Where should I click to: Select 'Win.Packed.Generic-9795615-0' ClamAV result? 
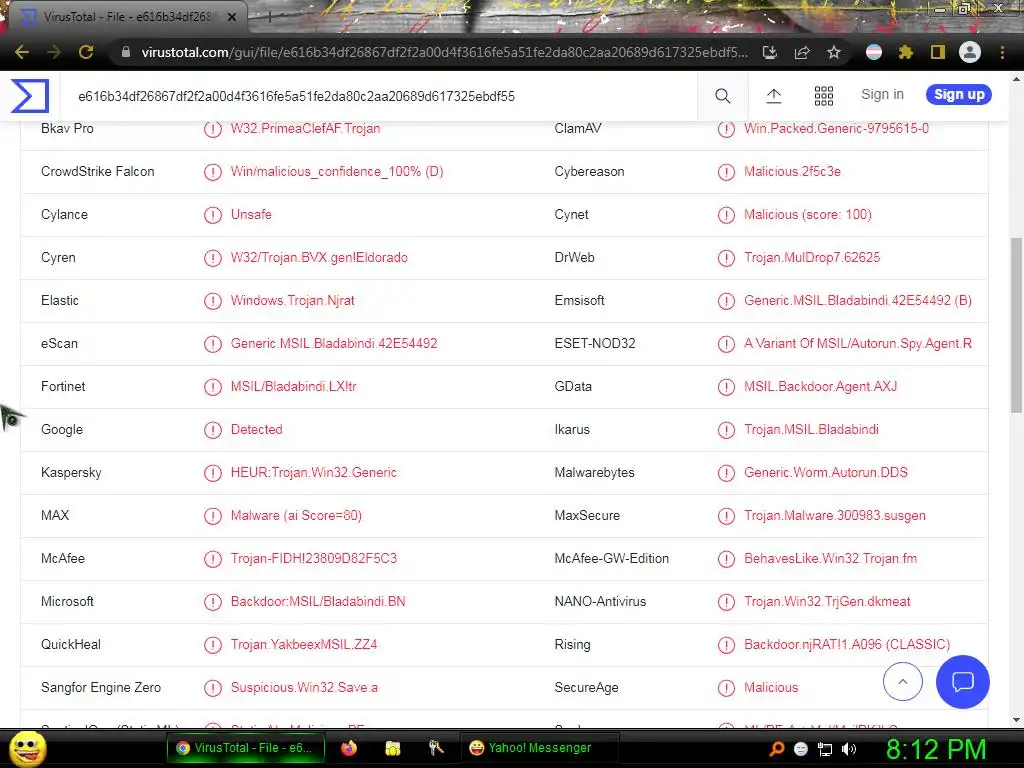point(836,129)
